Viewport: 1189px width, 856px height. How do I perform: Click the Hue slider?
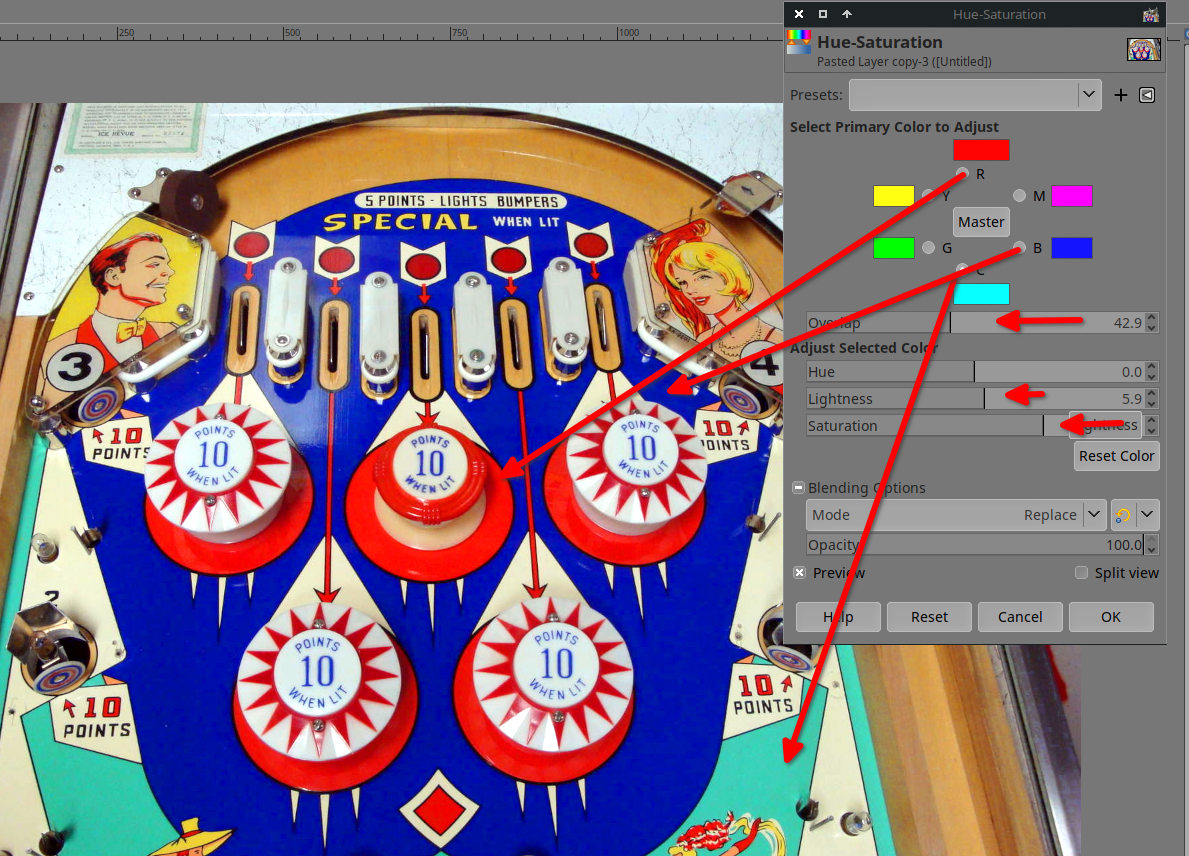pos(975,372)
